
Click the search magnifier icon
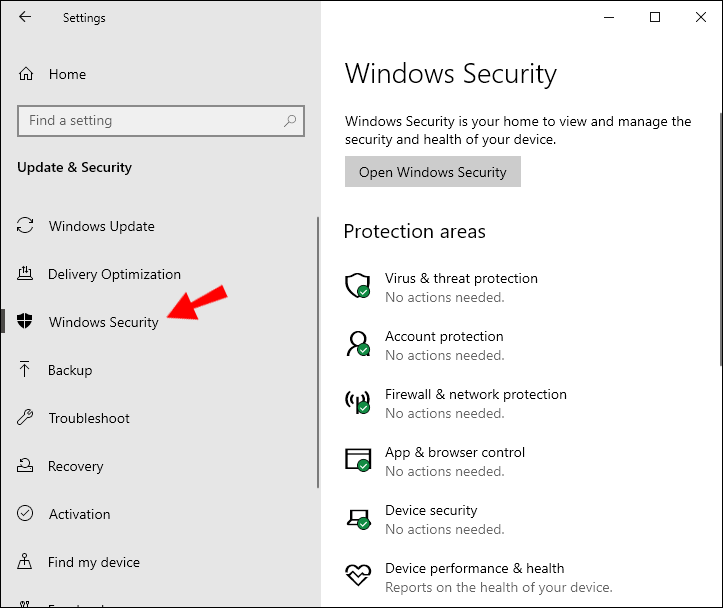pos(290,121)
